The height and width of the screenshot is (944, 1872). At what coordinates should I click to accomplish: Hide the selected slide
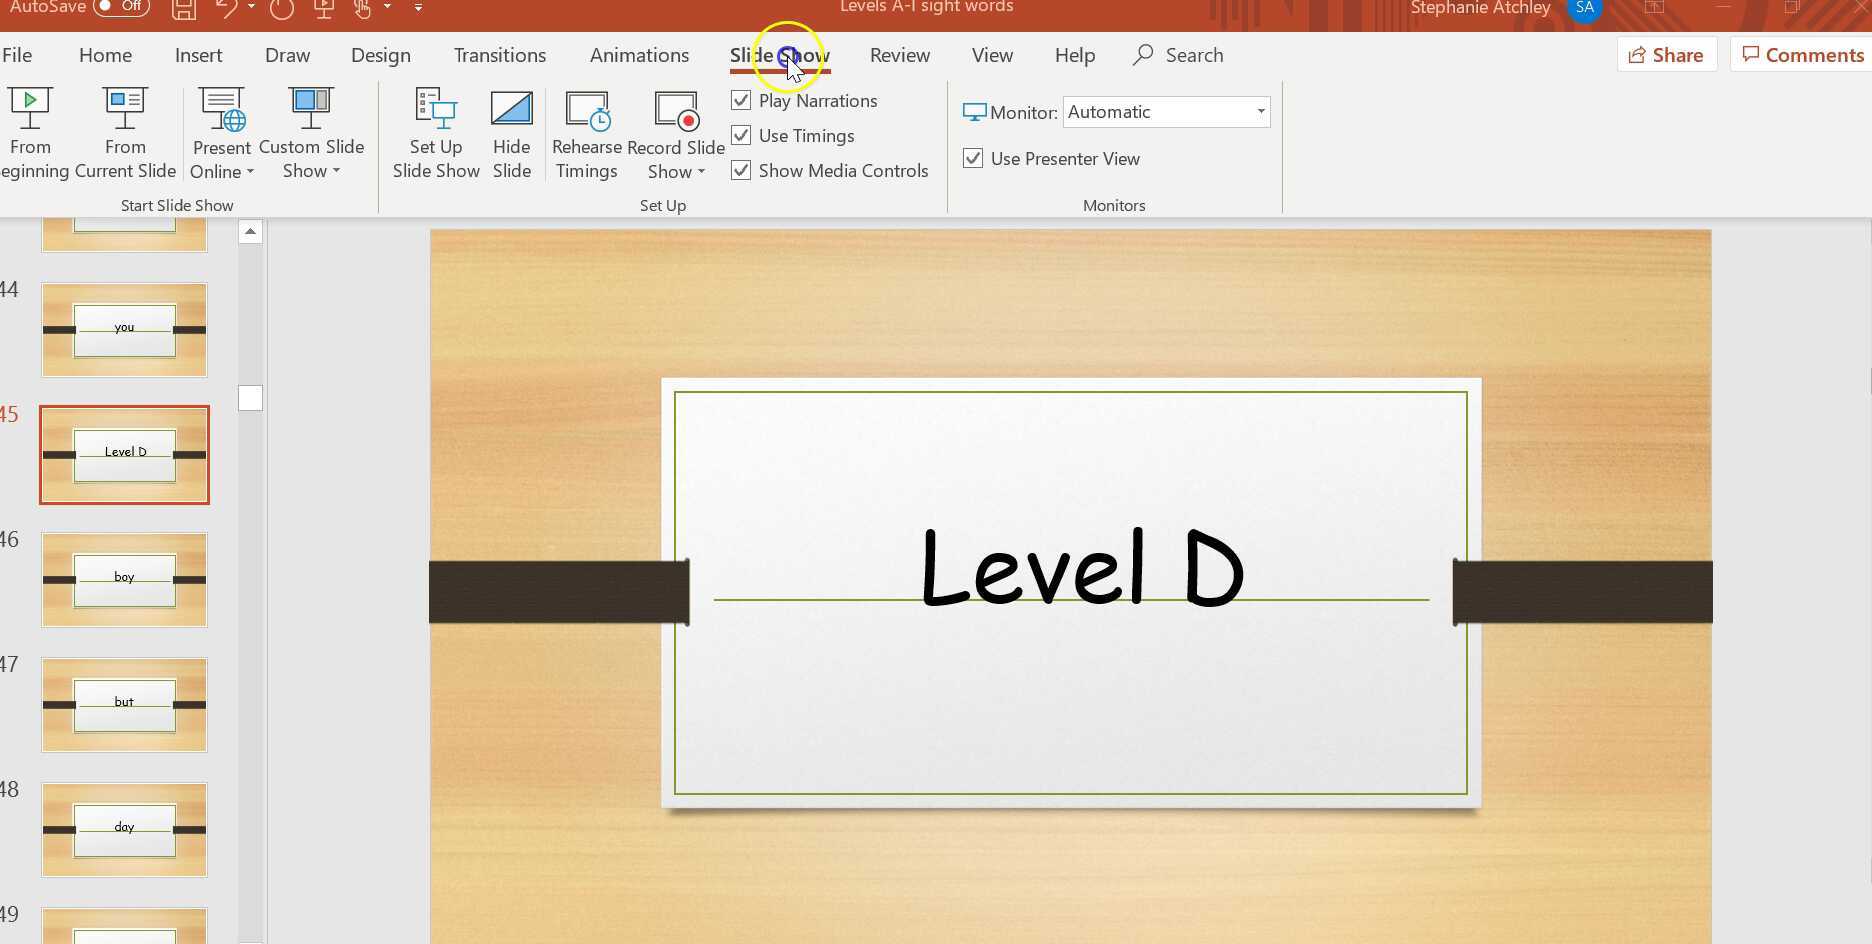pos(511,130)
